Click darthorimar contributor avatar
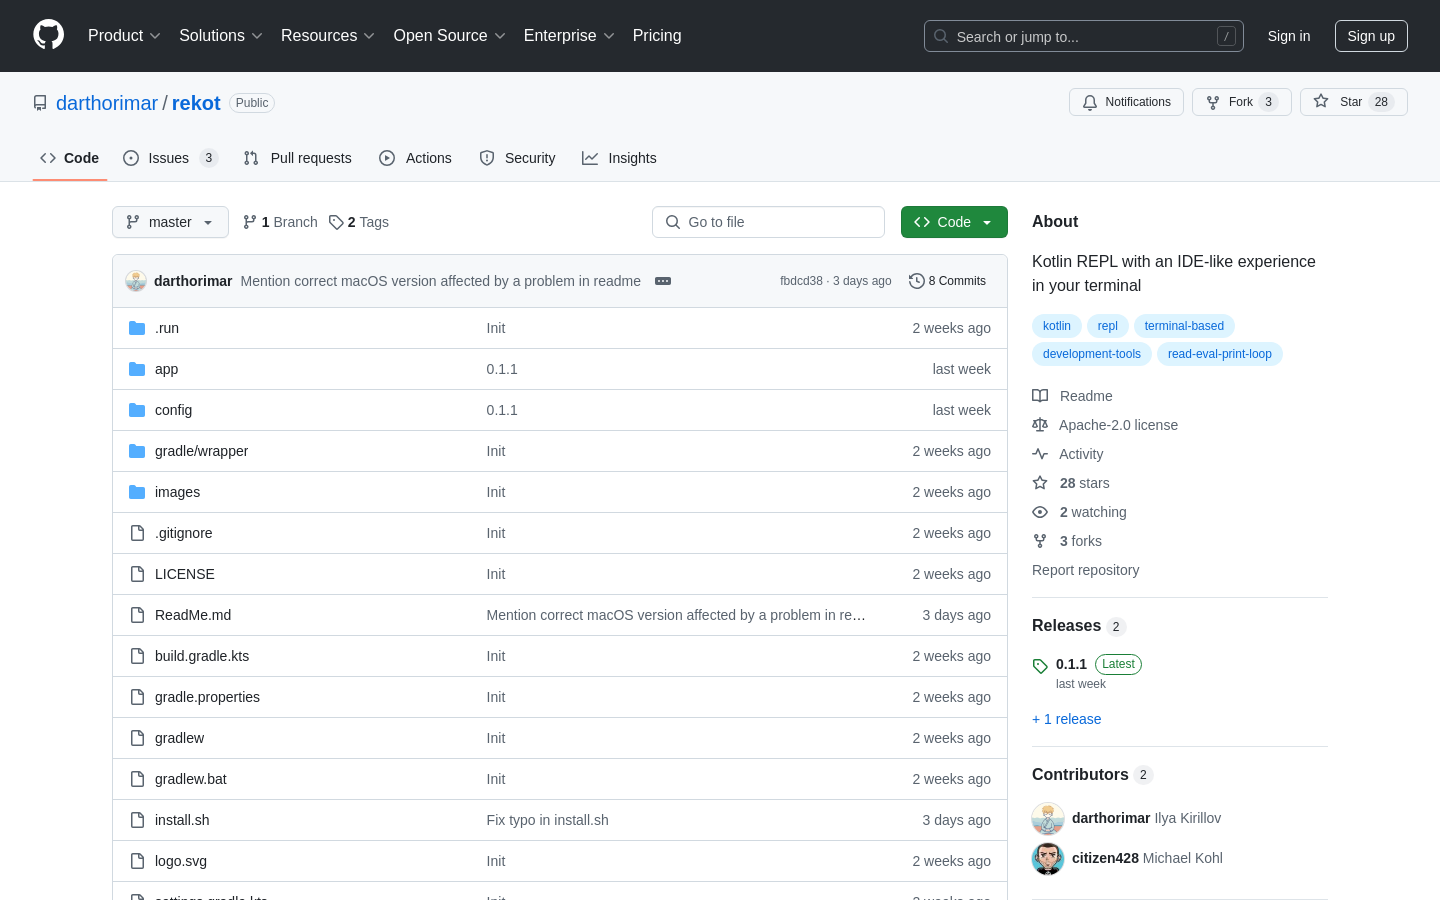The height and width of the screenshot is (900, 1440). (x=1048, y=818)
